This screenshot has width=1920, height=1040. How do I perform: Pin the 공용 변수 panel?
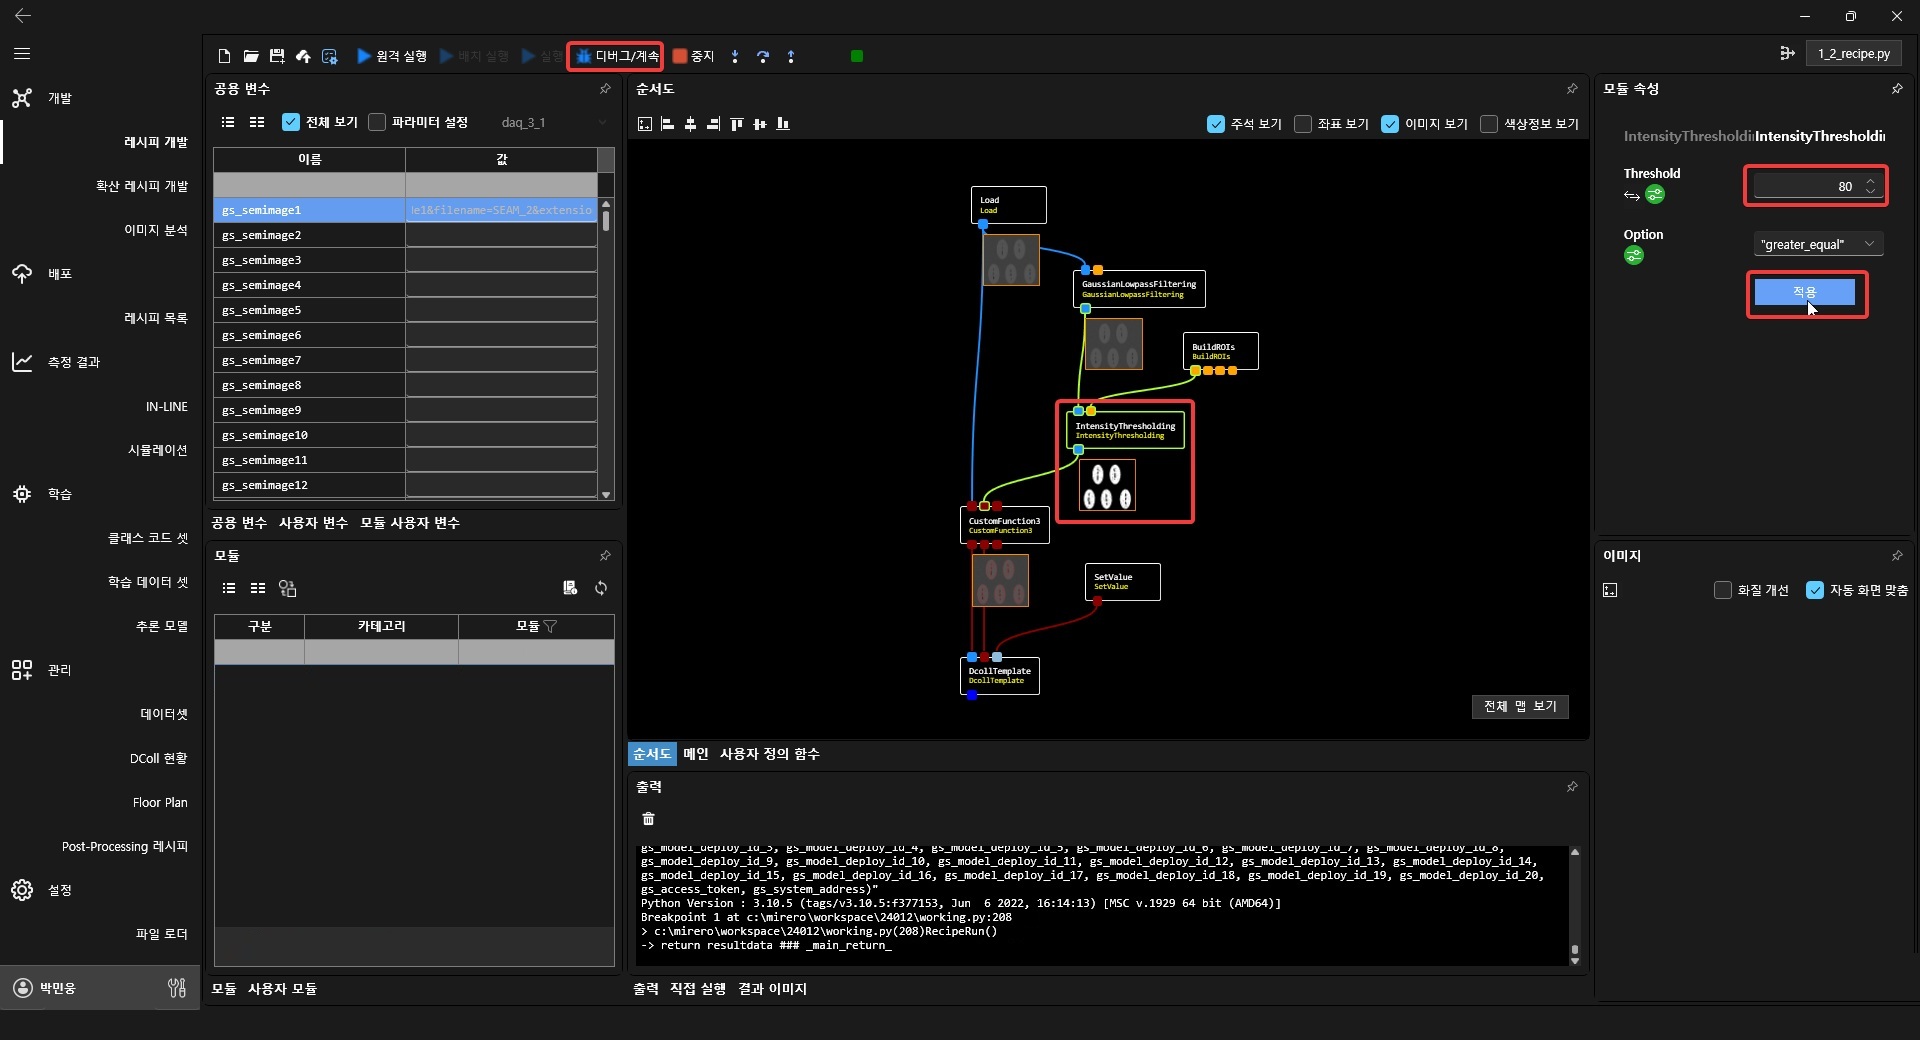coord(605,89)
